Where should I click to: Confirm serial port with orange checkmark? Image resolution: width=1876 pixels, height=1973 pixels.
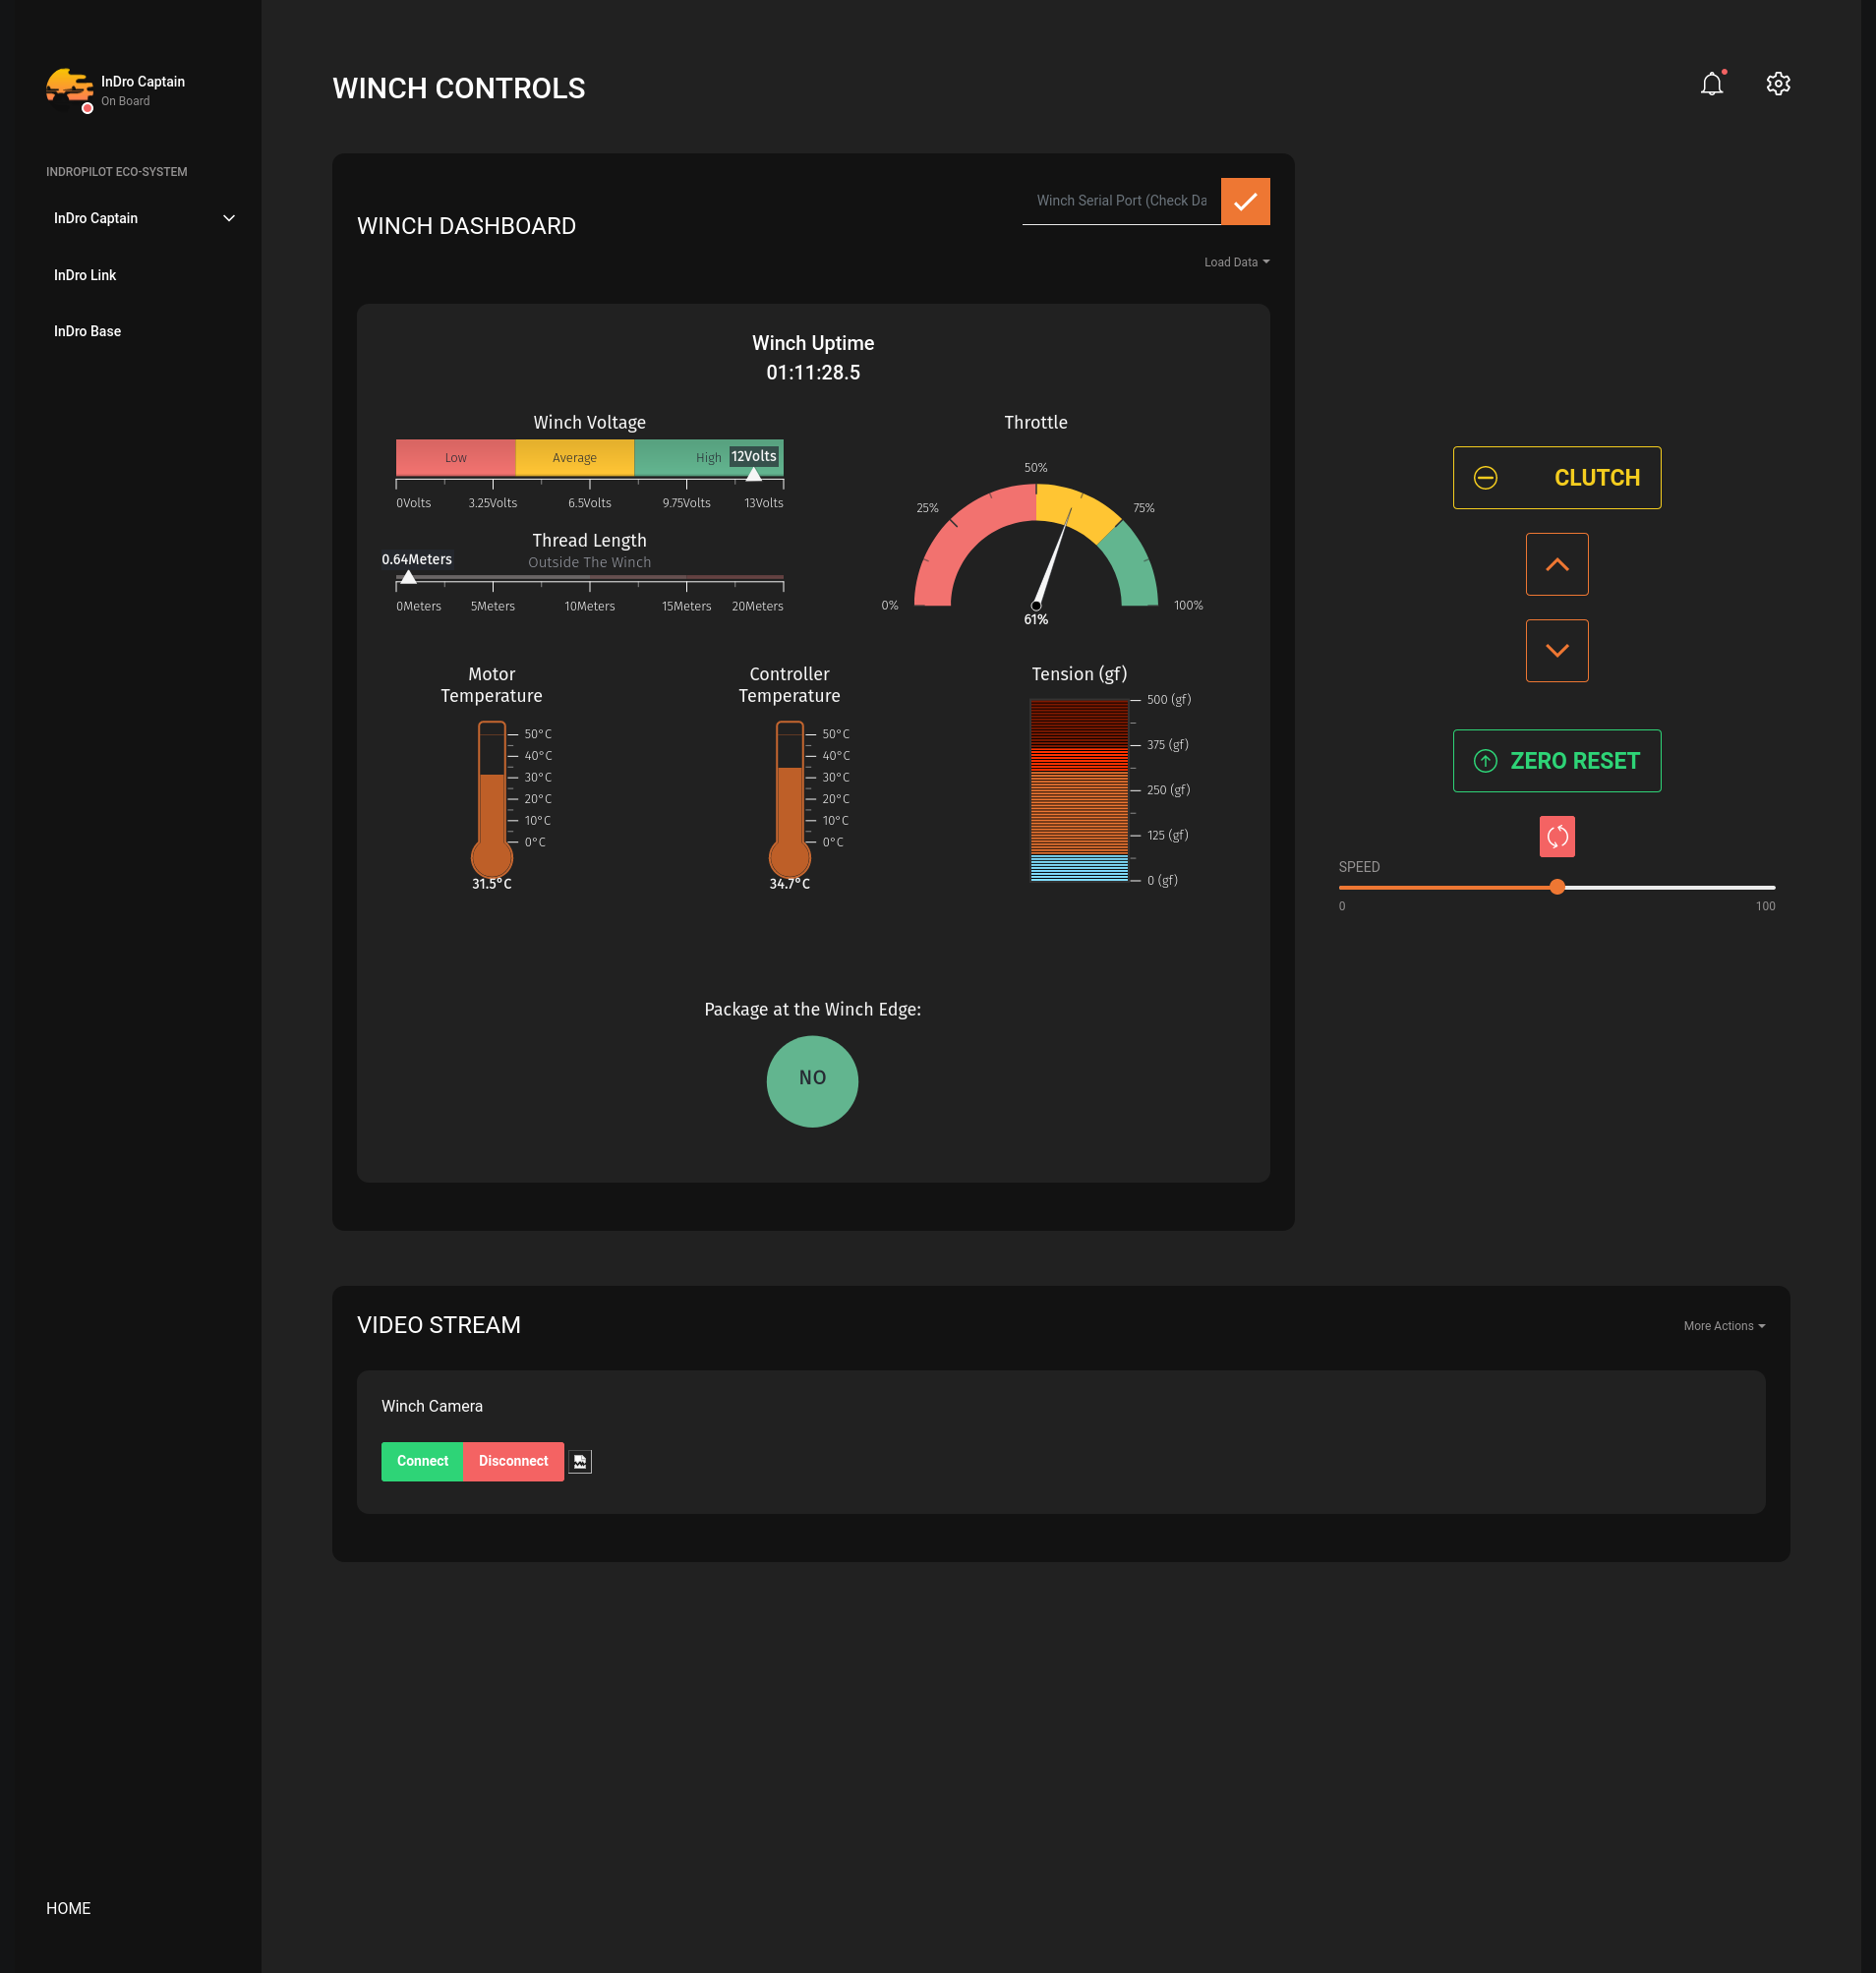1245,202
